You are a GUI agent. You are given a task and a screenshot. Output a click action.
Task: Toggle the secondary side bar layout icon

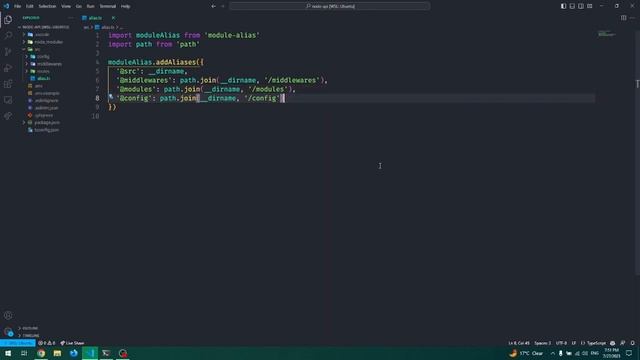pyautogui.click(x=581, y=6)
